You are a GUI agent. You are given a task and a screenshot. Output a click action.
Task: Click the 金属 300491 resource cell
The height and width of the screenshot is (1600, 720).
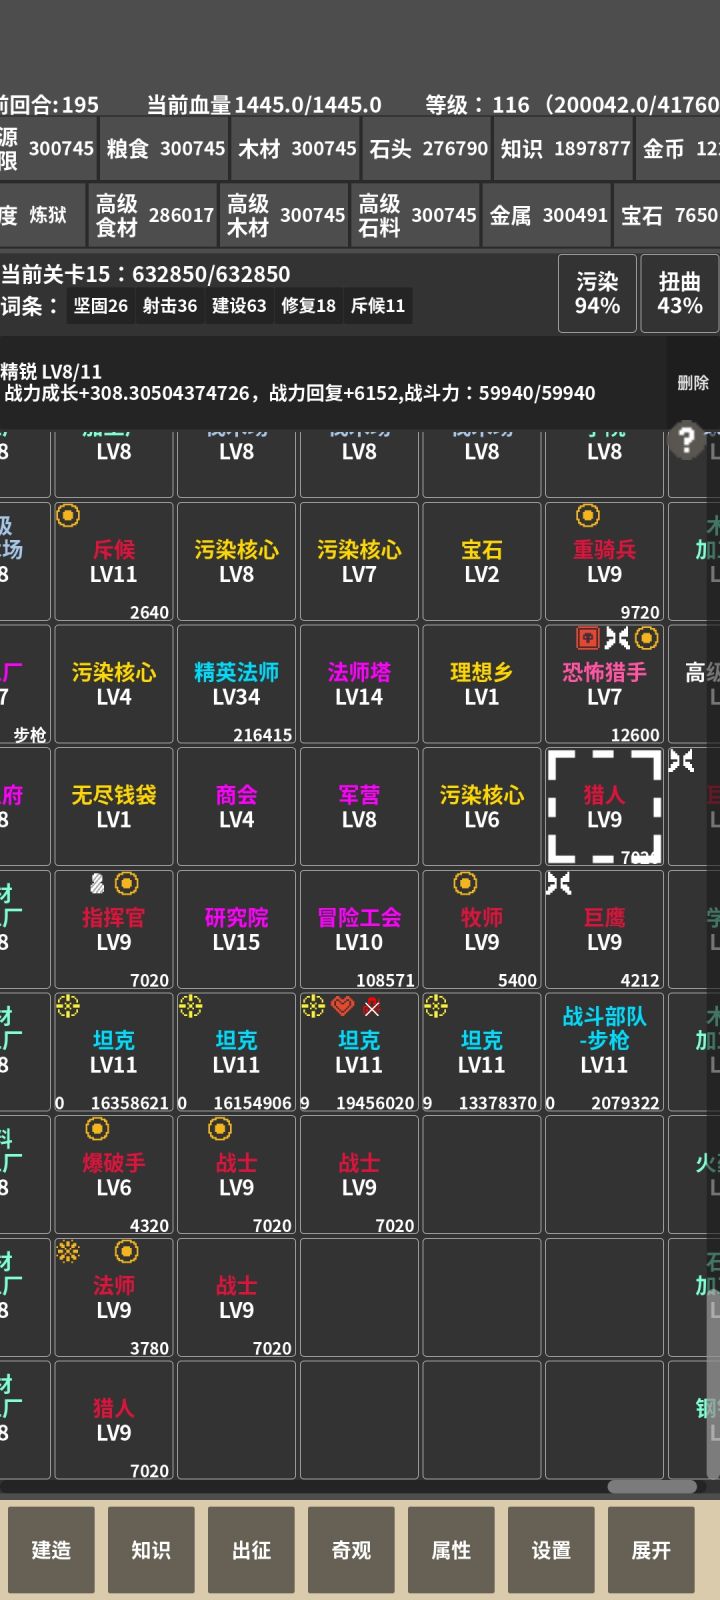pyautogui.click(x=548, y=215)
